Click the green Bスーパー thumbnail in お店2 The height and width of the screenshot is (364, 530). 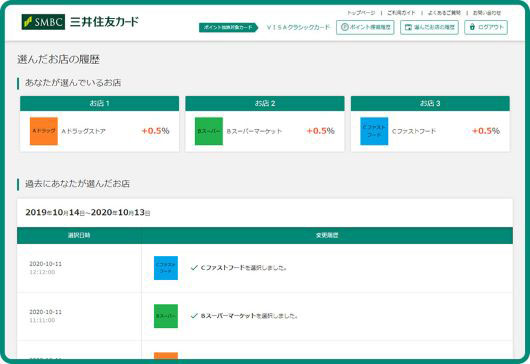pos(209,131)
